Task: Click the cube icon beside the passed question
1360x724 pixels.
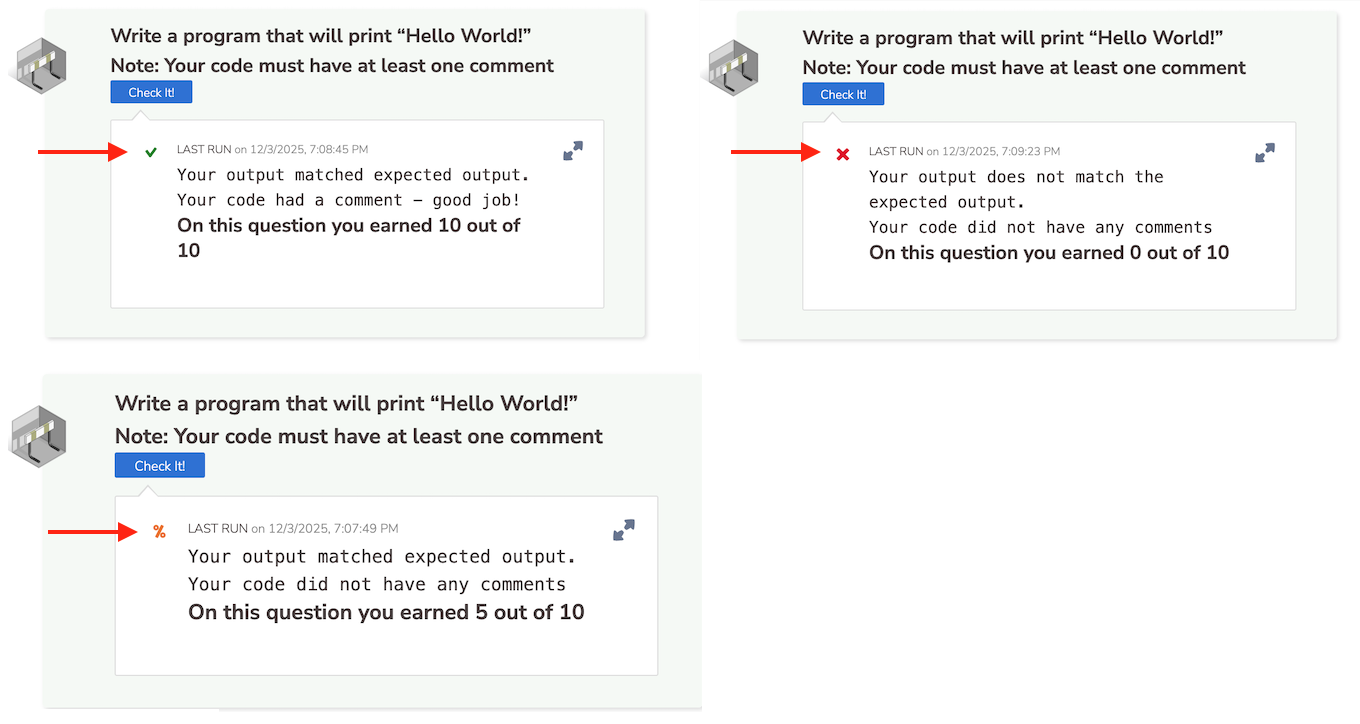Action: pyautogui.click(x=40, y=67)
